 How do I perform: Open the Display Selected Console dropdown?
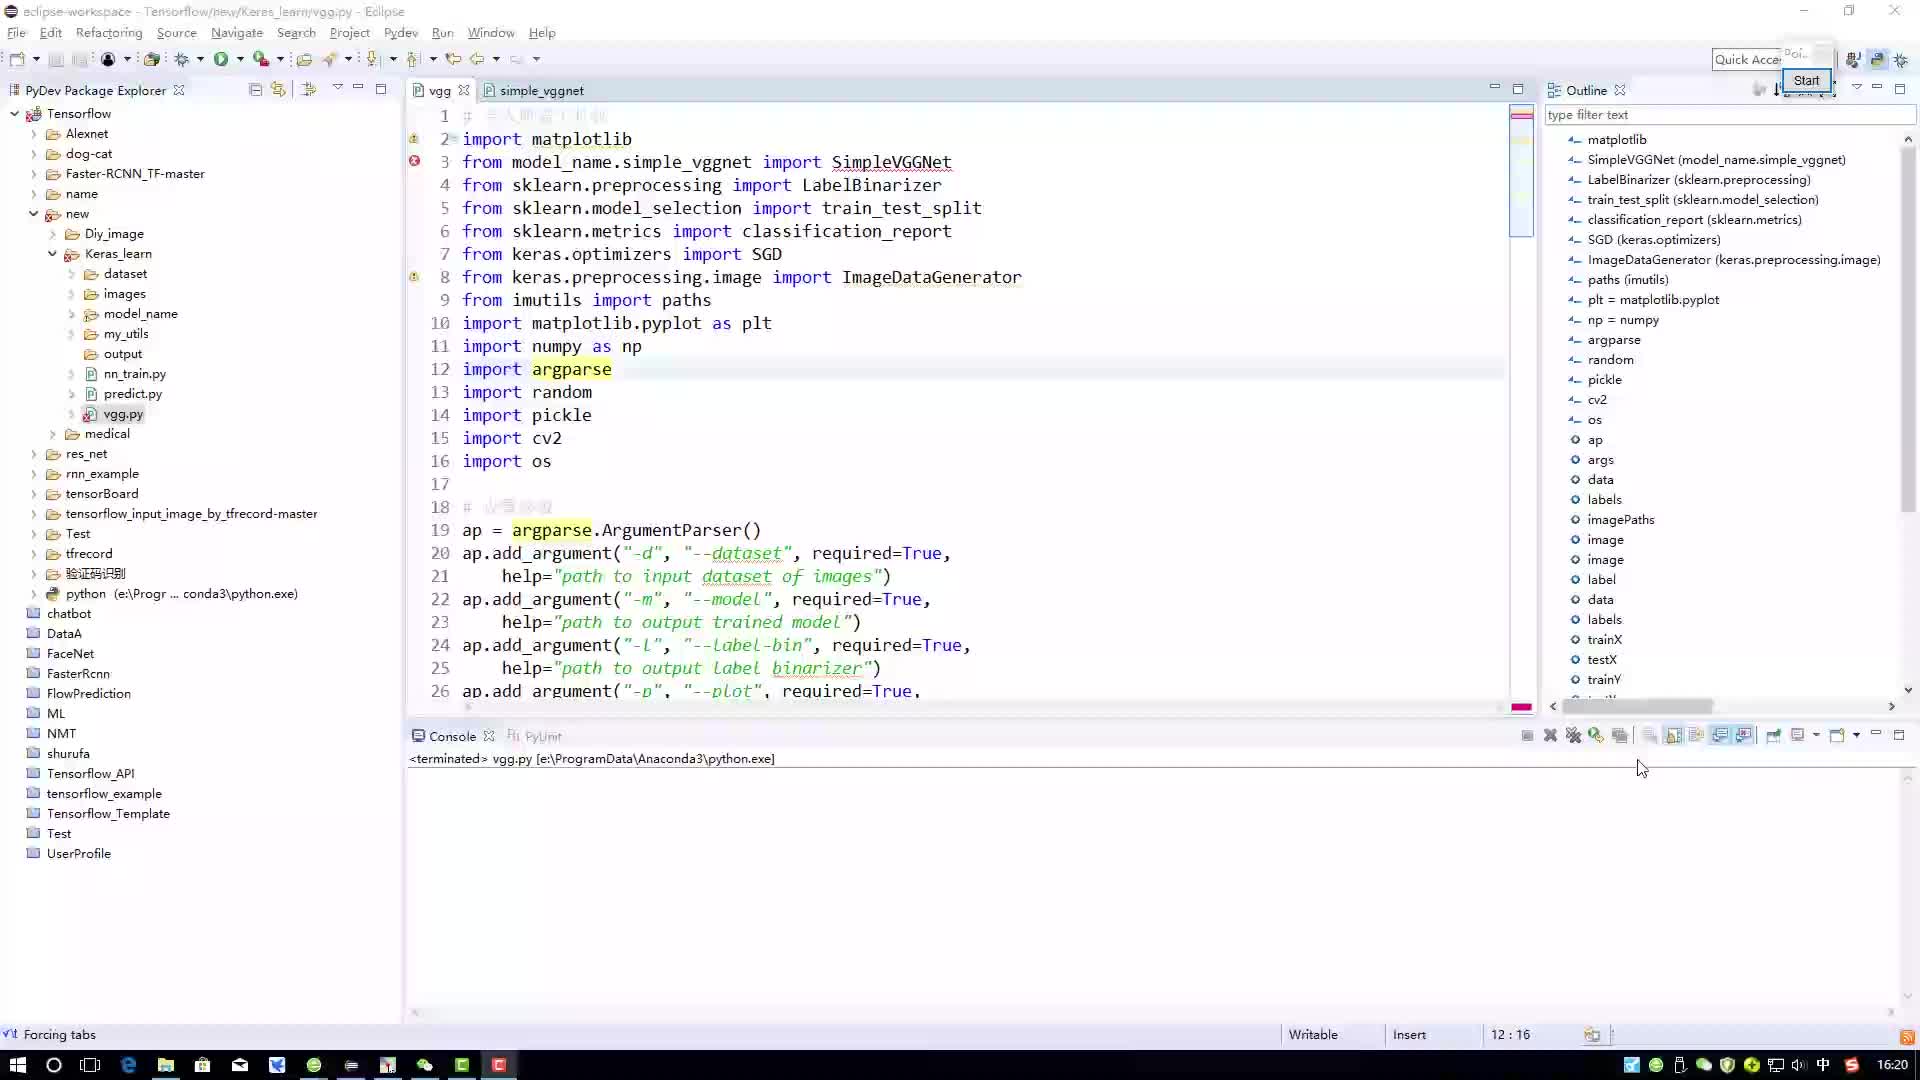point(1816,735)
